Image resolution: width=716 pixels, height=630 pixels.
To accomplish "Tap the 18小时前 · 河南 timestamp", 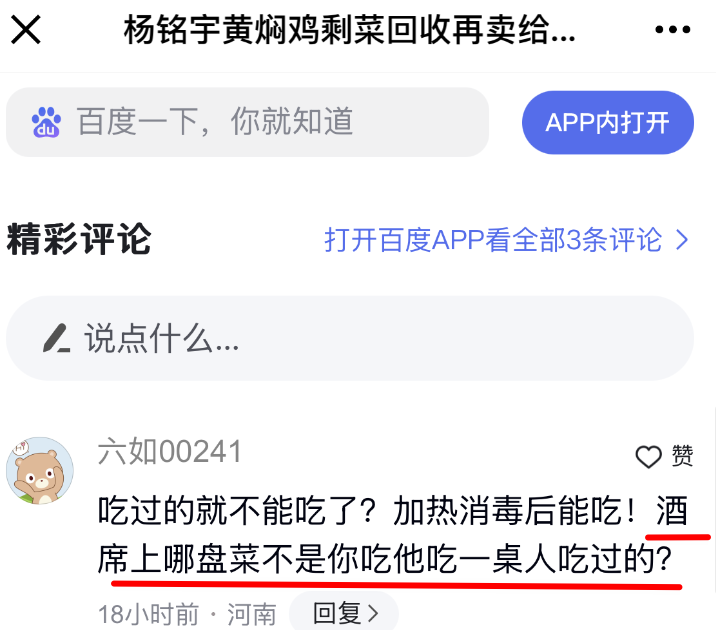I will point(187,614).
